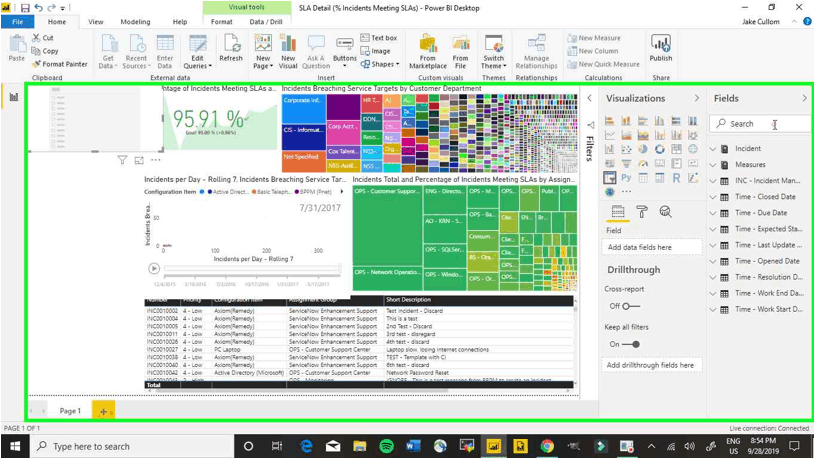Expand the Measures table chevron

(x=713, y=165)
